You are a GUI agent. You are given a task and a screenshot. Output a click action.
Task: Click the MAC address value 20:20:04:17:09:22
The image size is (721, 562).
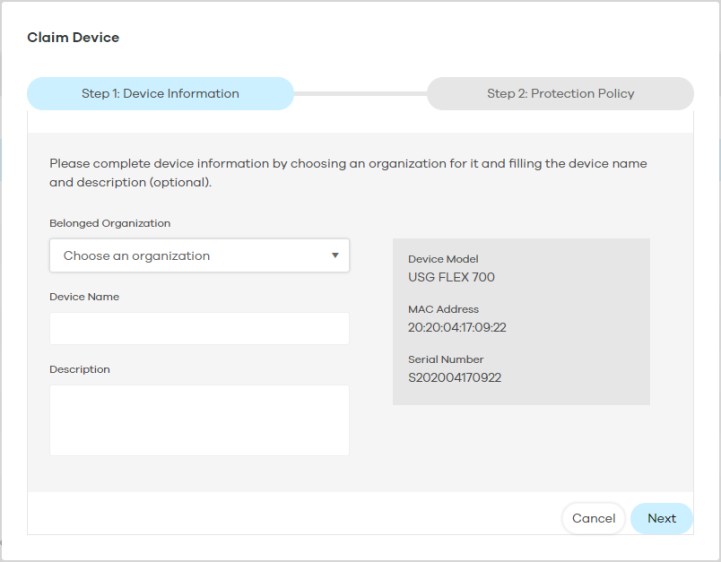[457, 327]
